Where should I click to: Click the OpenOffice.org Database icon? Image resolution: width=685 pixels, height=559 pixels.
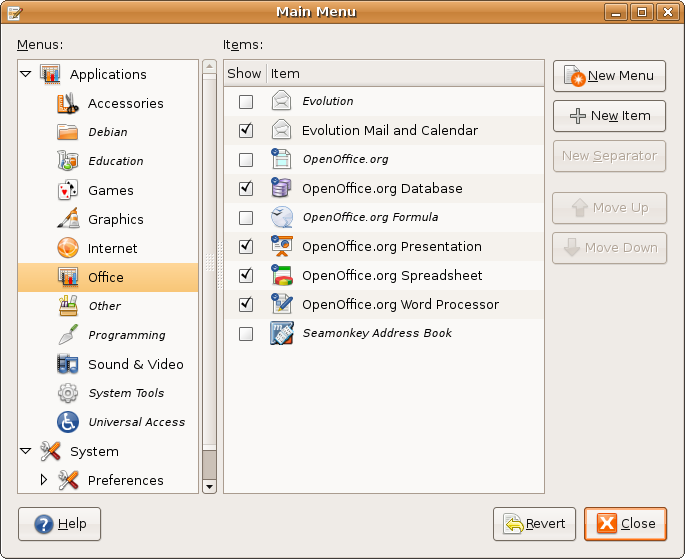tap(281, 188)
